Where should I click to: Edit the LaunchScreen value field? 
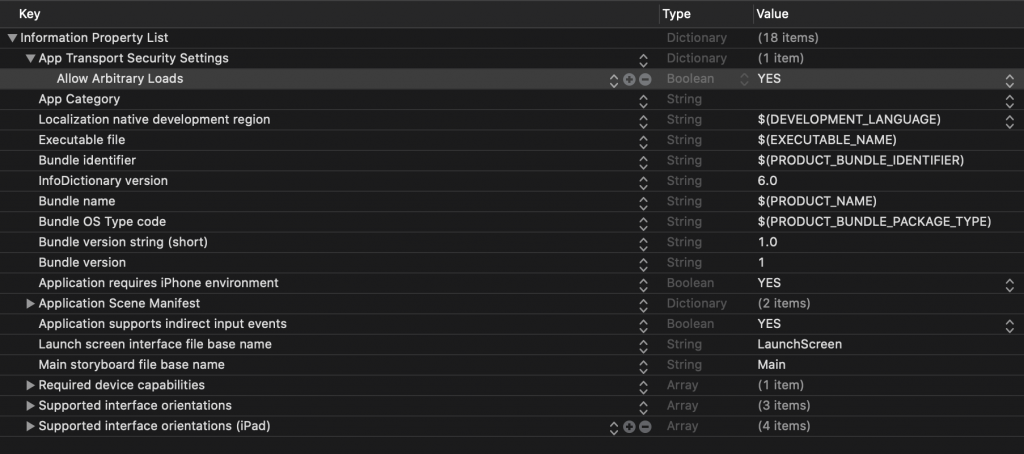point(799,345)
